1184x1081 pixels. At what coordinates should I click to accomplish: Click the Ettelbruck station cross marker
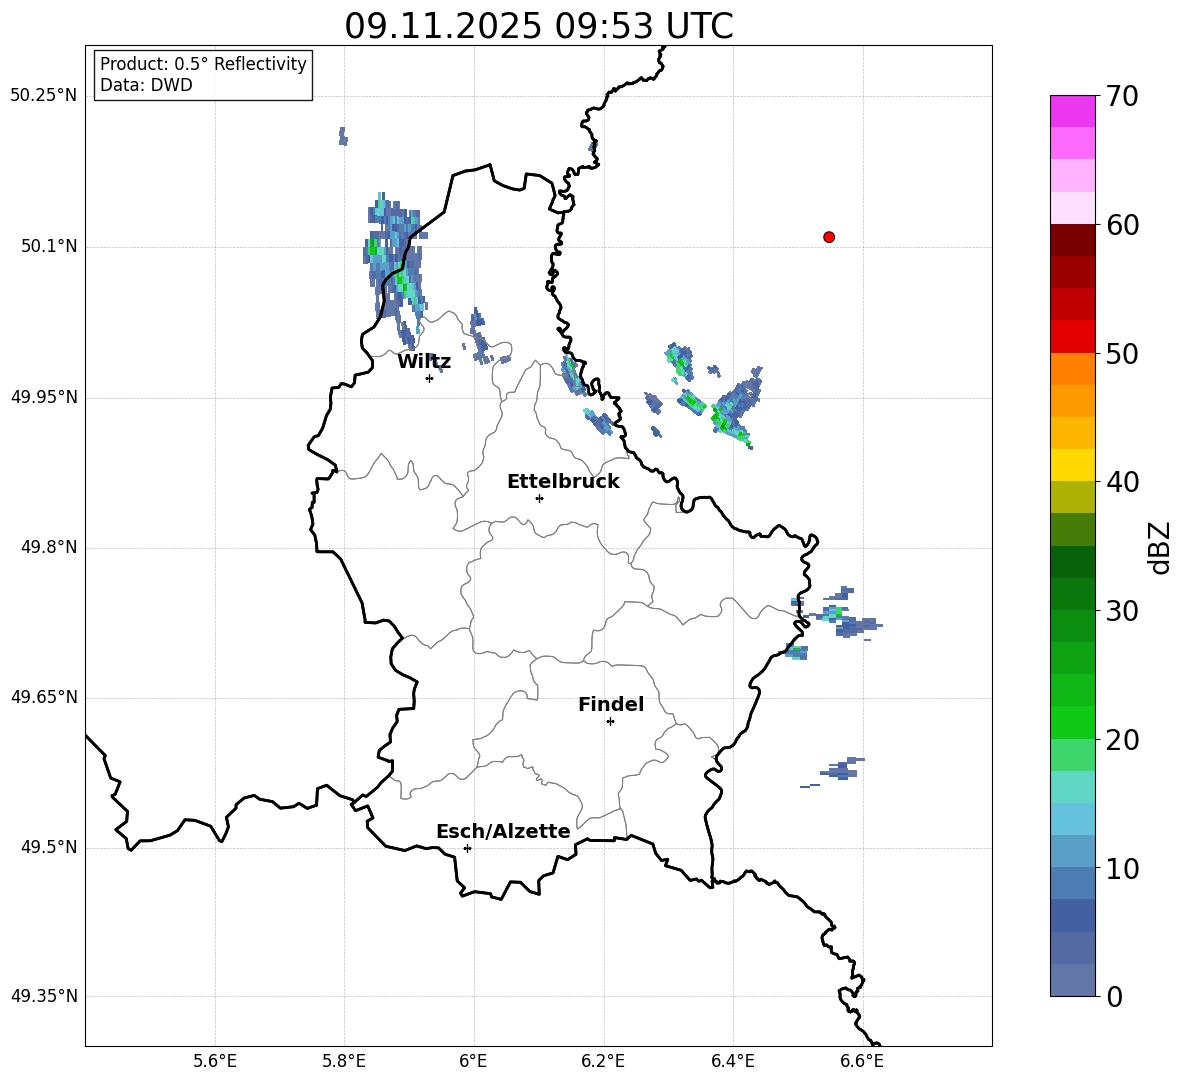[539, 498]
